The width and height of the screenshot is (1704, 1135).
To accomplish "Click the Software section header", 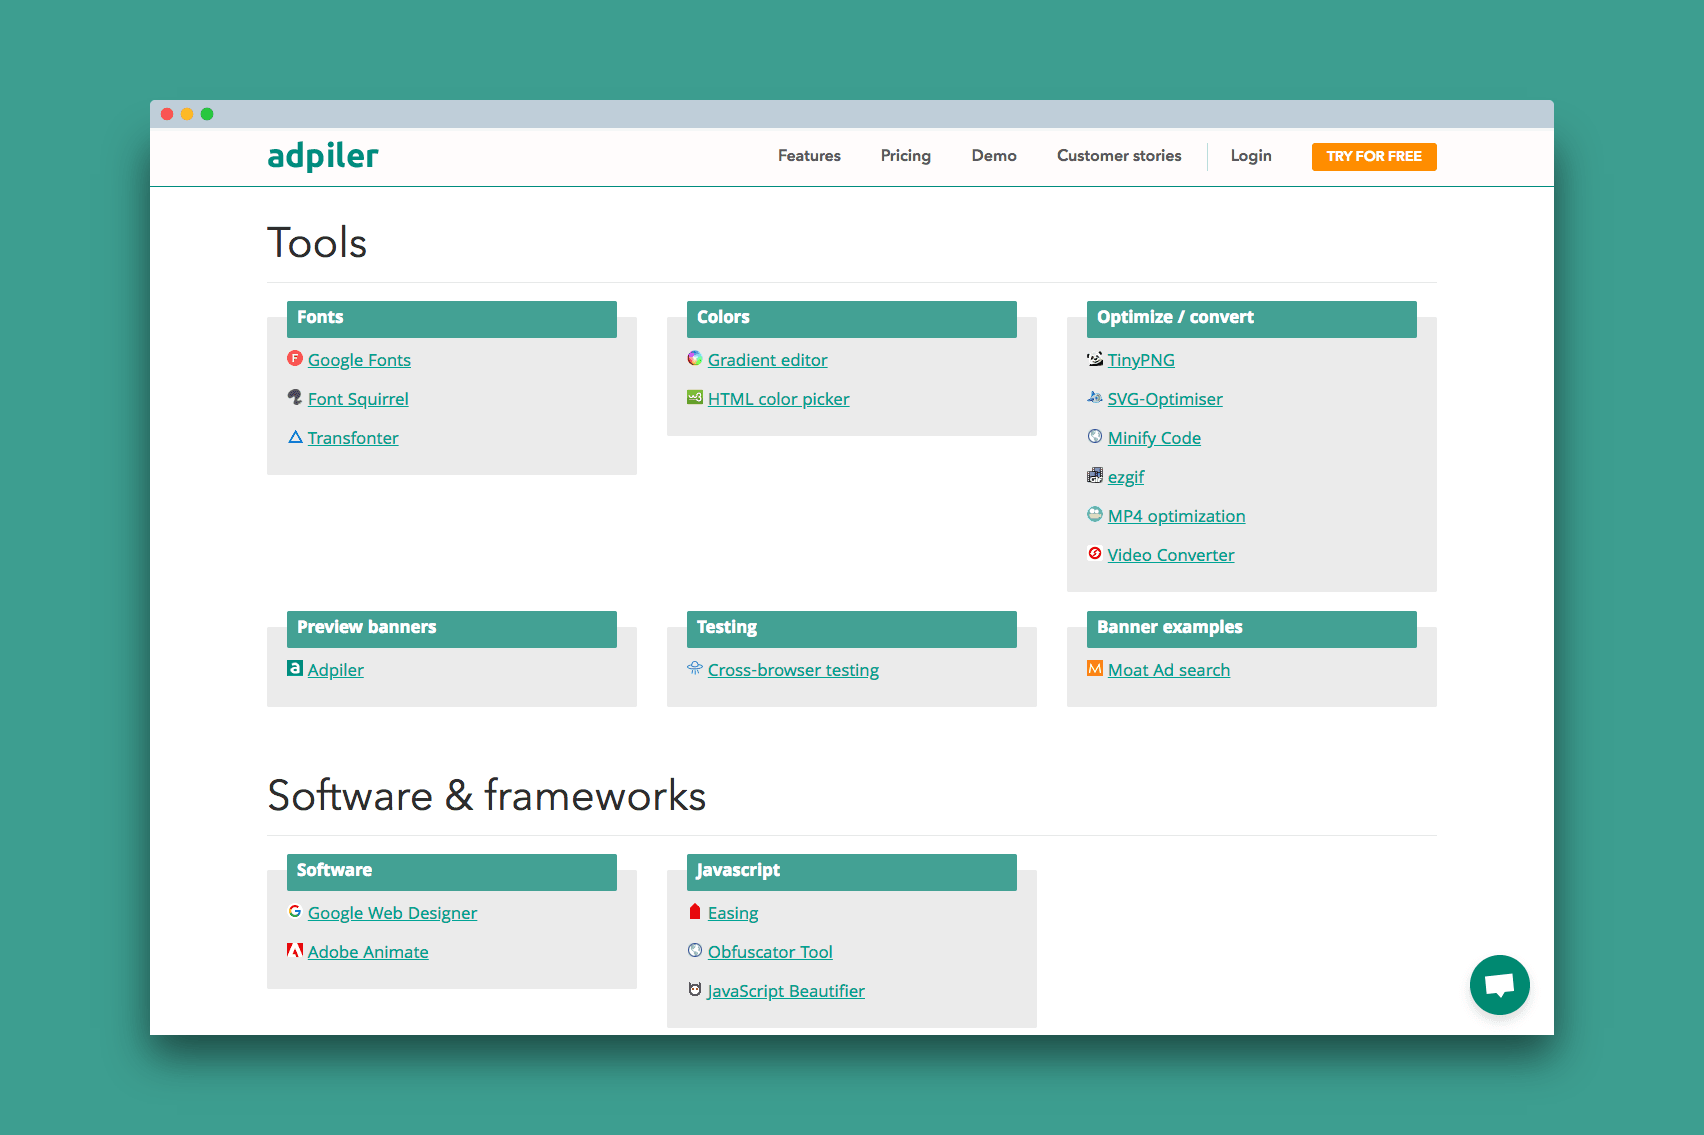I will (452, 872).
